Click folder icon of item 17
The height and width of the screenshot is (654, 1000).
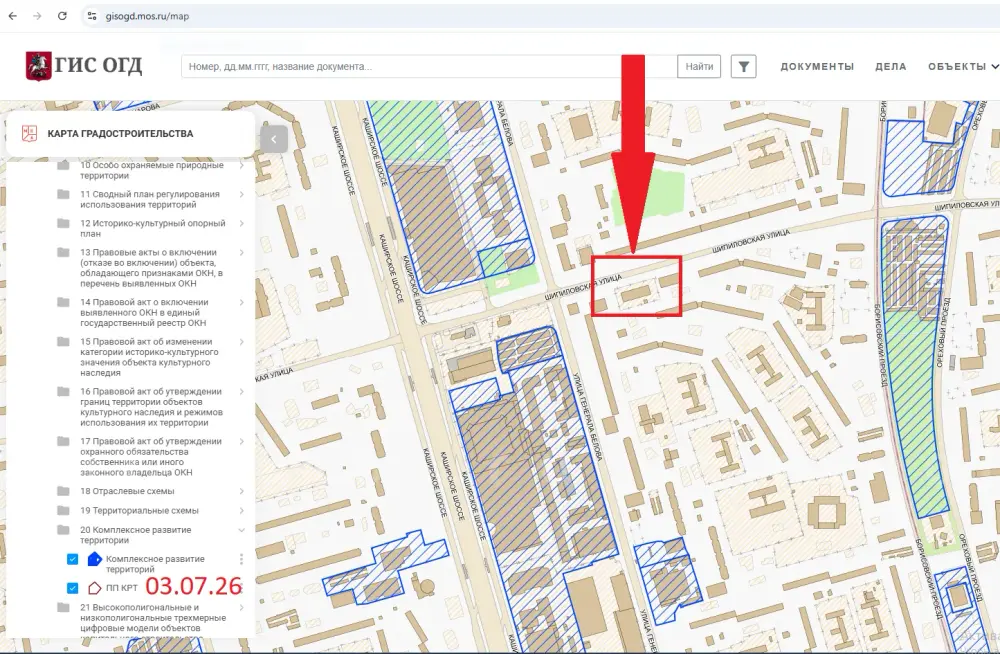coord(63,442)
